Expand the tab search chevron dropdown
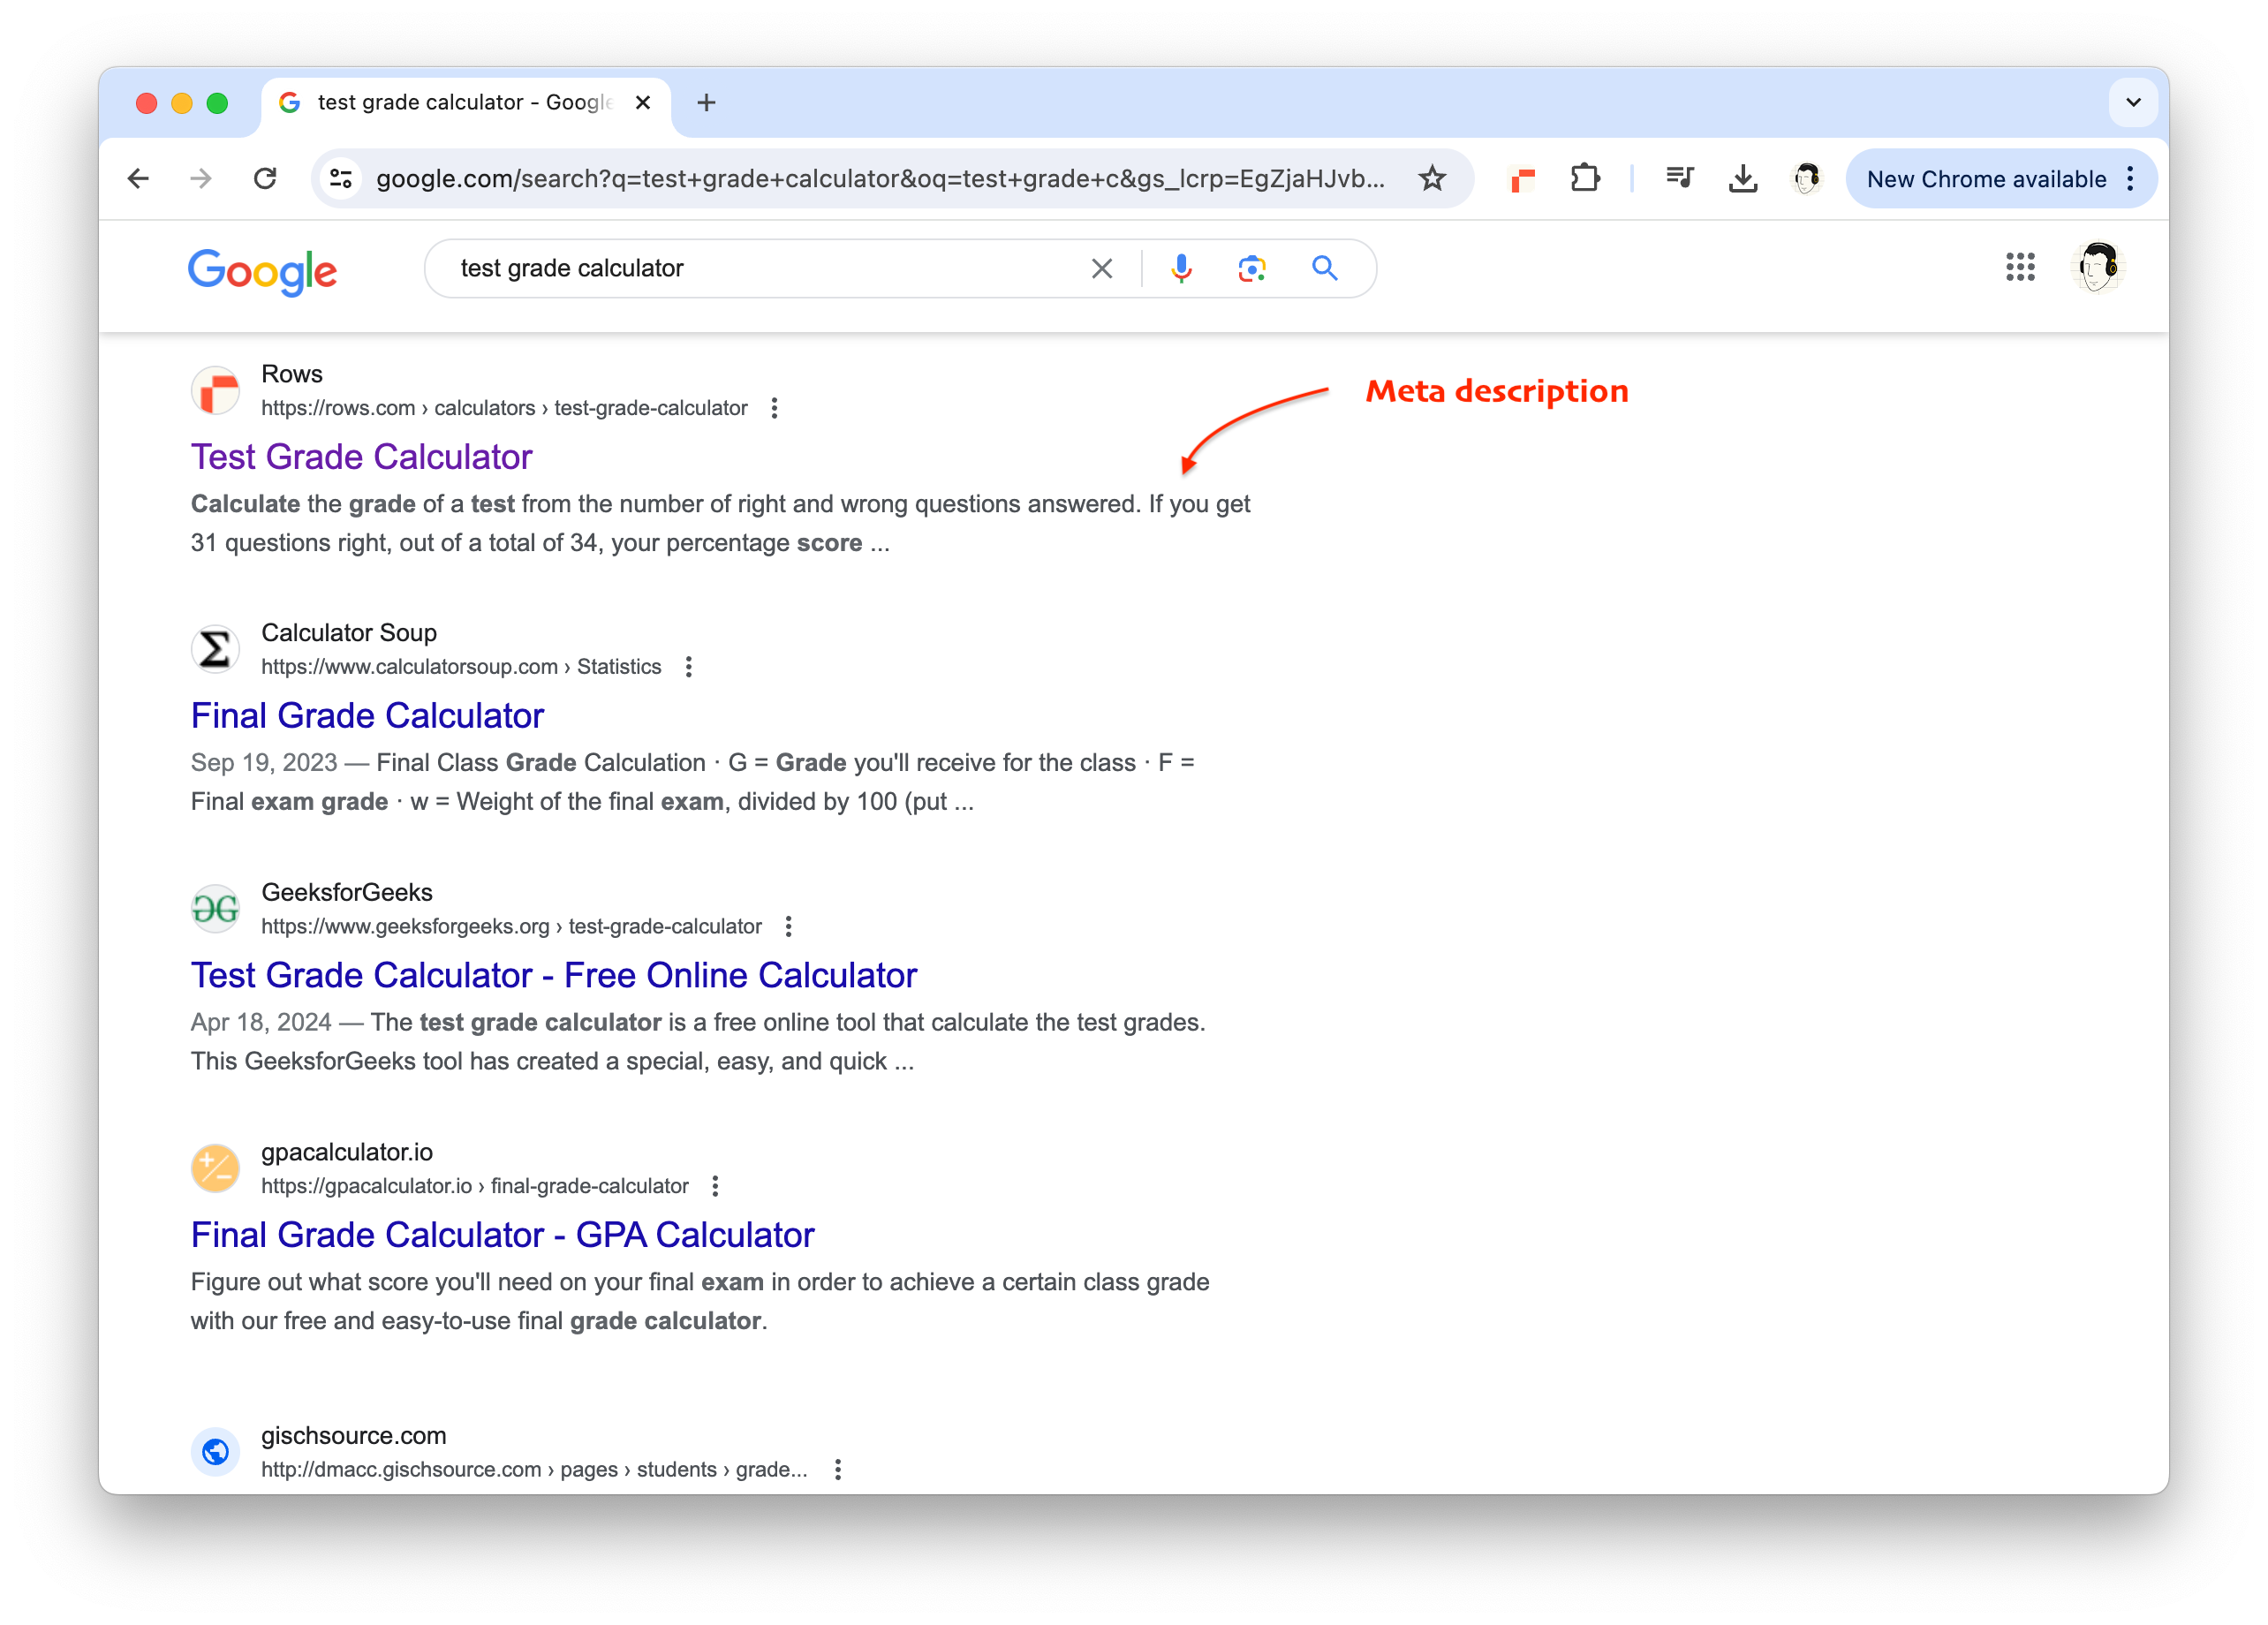The height and width of the screenshot is (1625, 2268). point(2133,102)
